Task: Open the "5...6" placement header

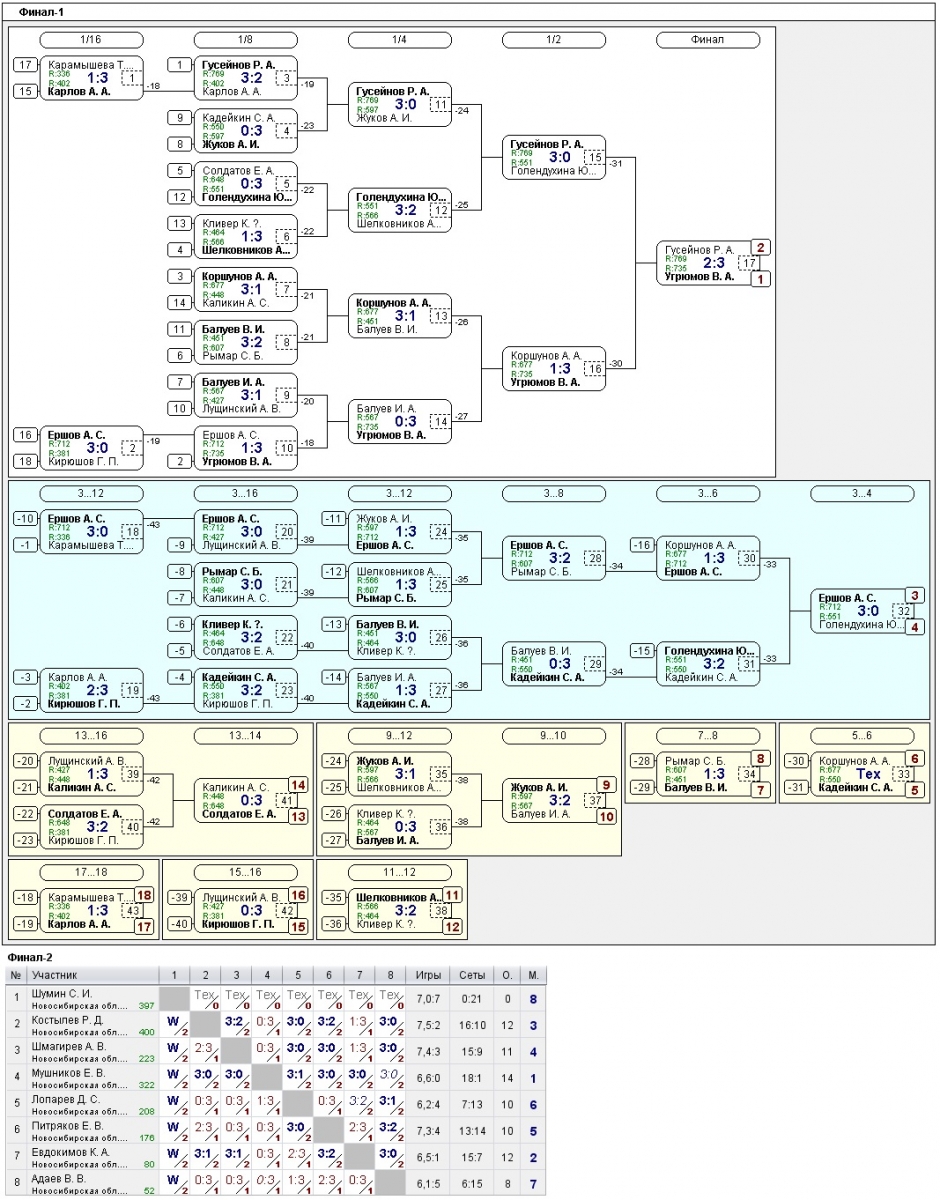Action: (861, 736)
